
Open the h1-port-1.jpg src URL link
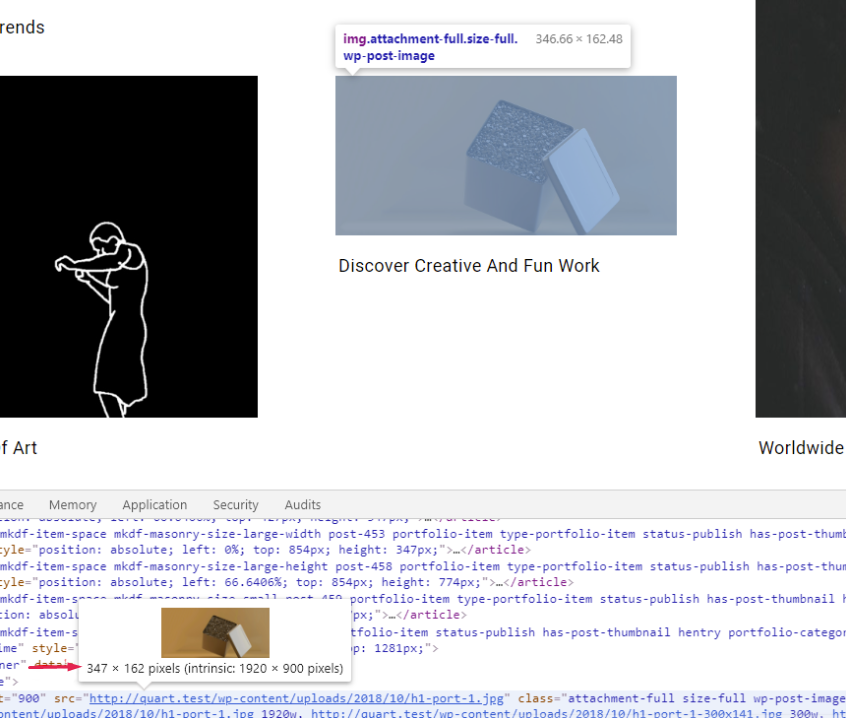coord(299,697)
